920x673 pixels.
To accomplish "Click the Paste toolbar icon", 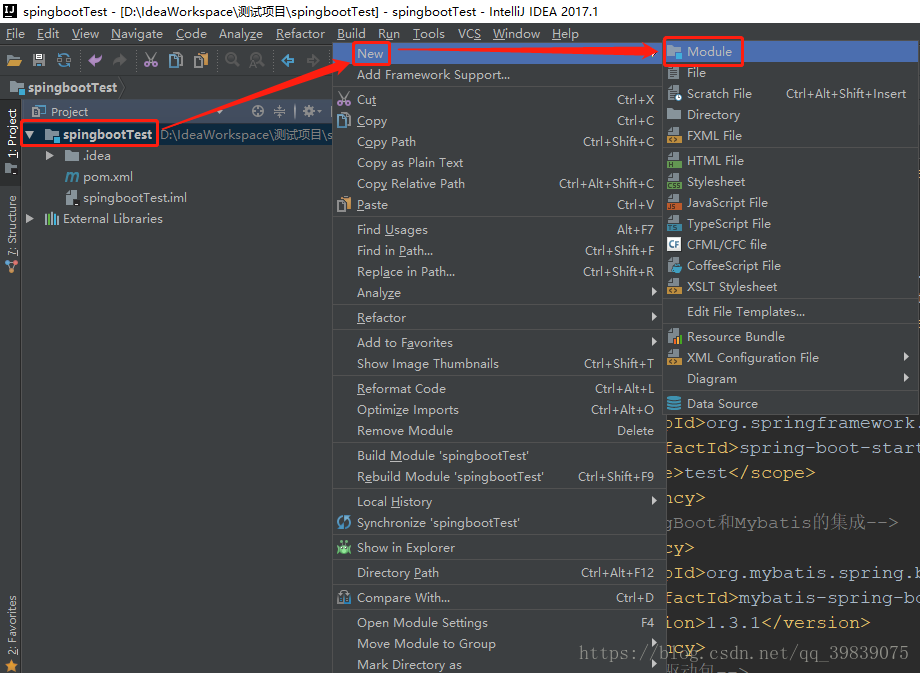I will click(x=201, y=60).
